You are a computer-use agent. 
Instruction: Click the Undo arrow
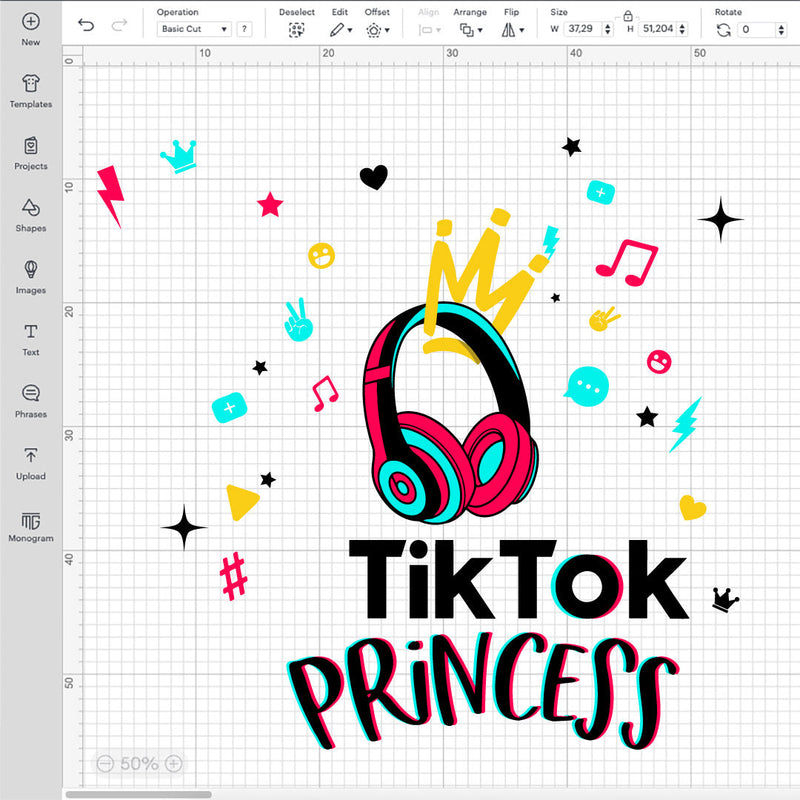pos(85,28)
